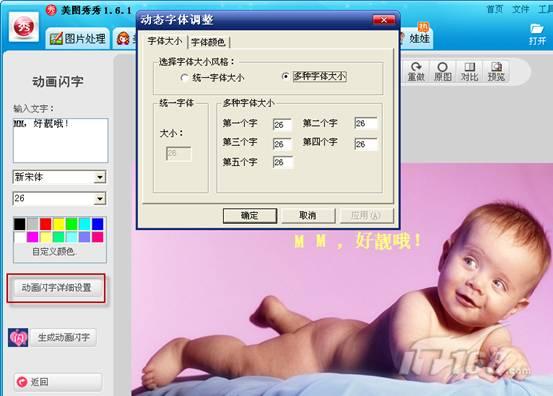
Task: Click the 第一个字 size field
Action: tap(282, 124)
